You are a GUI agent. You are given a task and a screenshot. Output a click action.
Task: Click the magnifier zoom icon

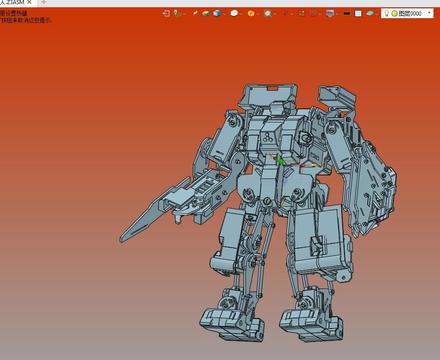[268, 13]
